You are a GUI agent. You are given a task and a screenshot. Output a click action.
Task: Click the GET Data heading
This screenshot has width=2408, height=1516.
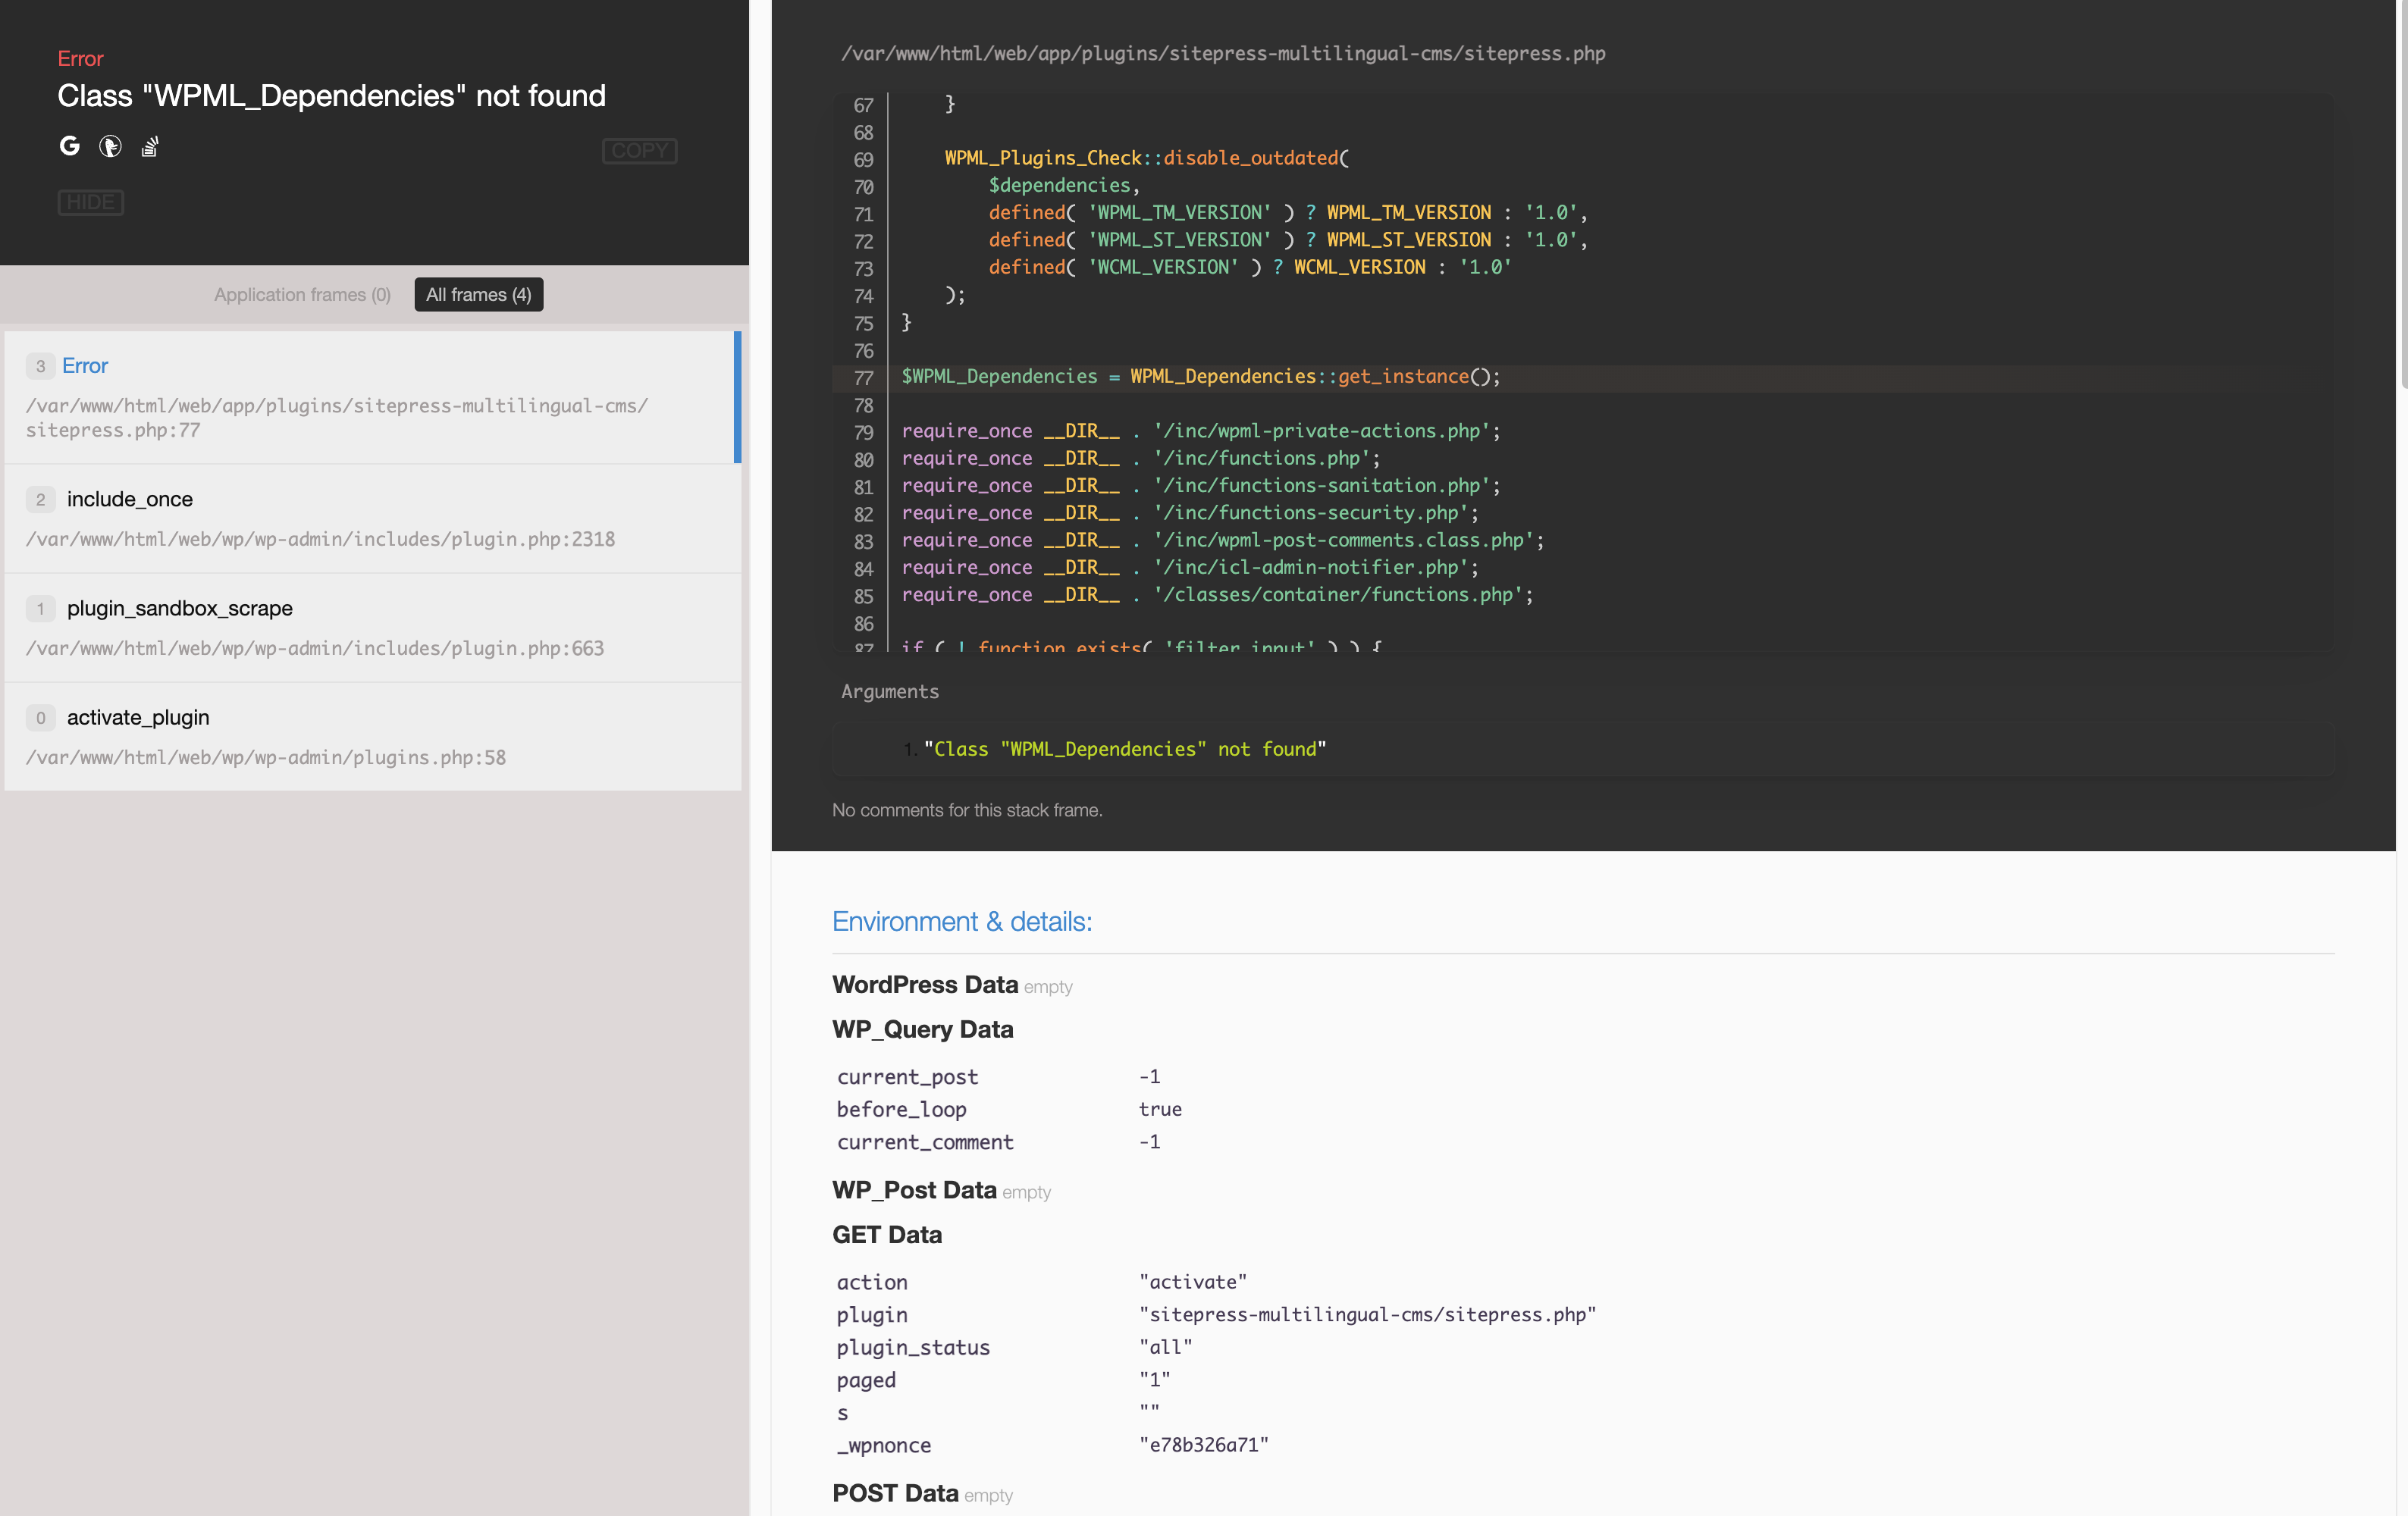887,1235
